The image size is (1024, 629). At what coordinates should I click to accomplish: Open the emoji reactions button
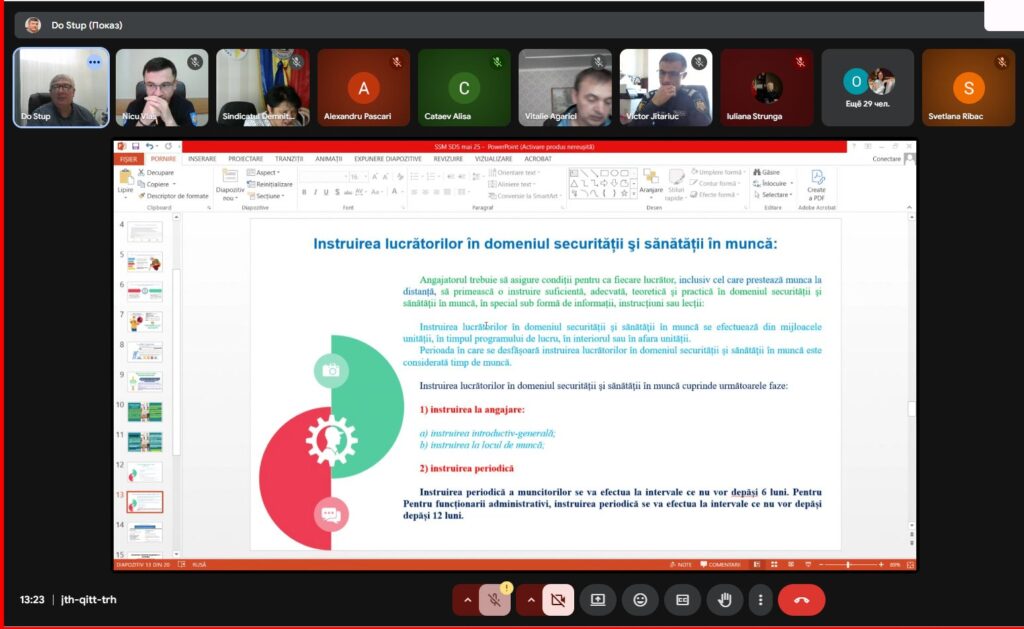pyautogui.click(x=640, y=600)
